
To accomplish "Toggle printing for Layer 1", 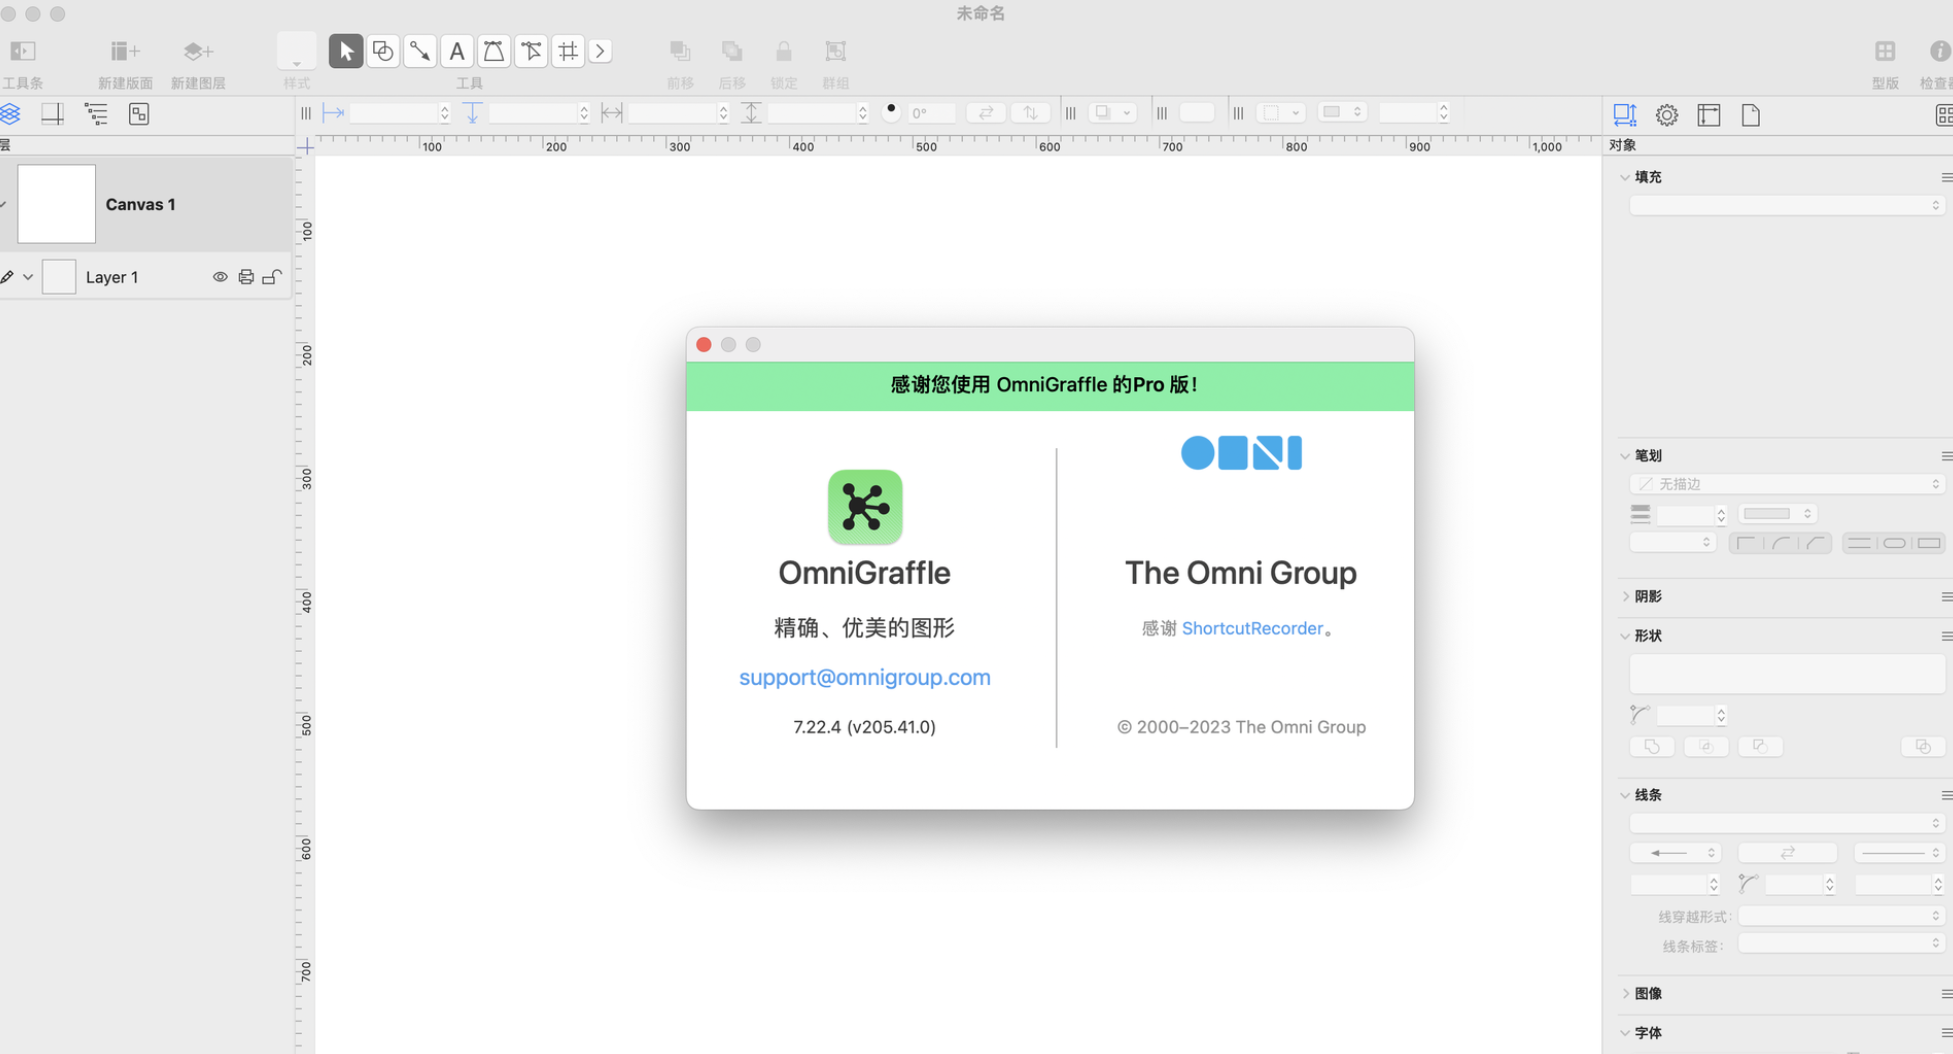I will 246,276.
